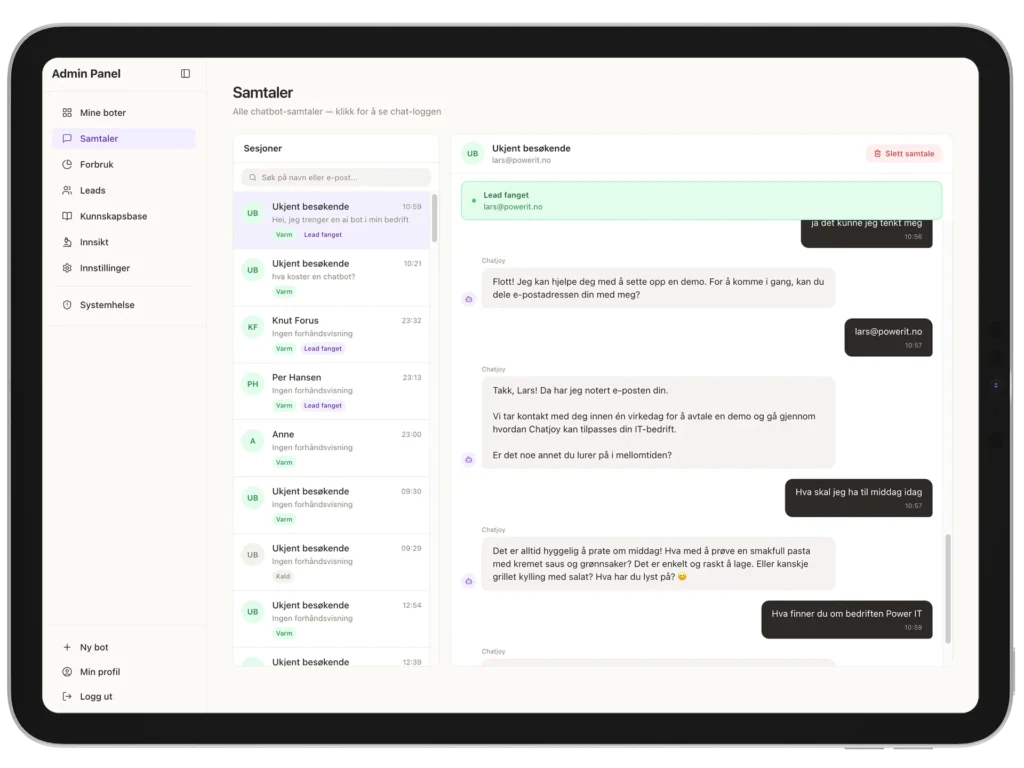This screenshot has height=768, width=1024.
Task: Click the Leads people icon
Action: point(67,191)
